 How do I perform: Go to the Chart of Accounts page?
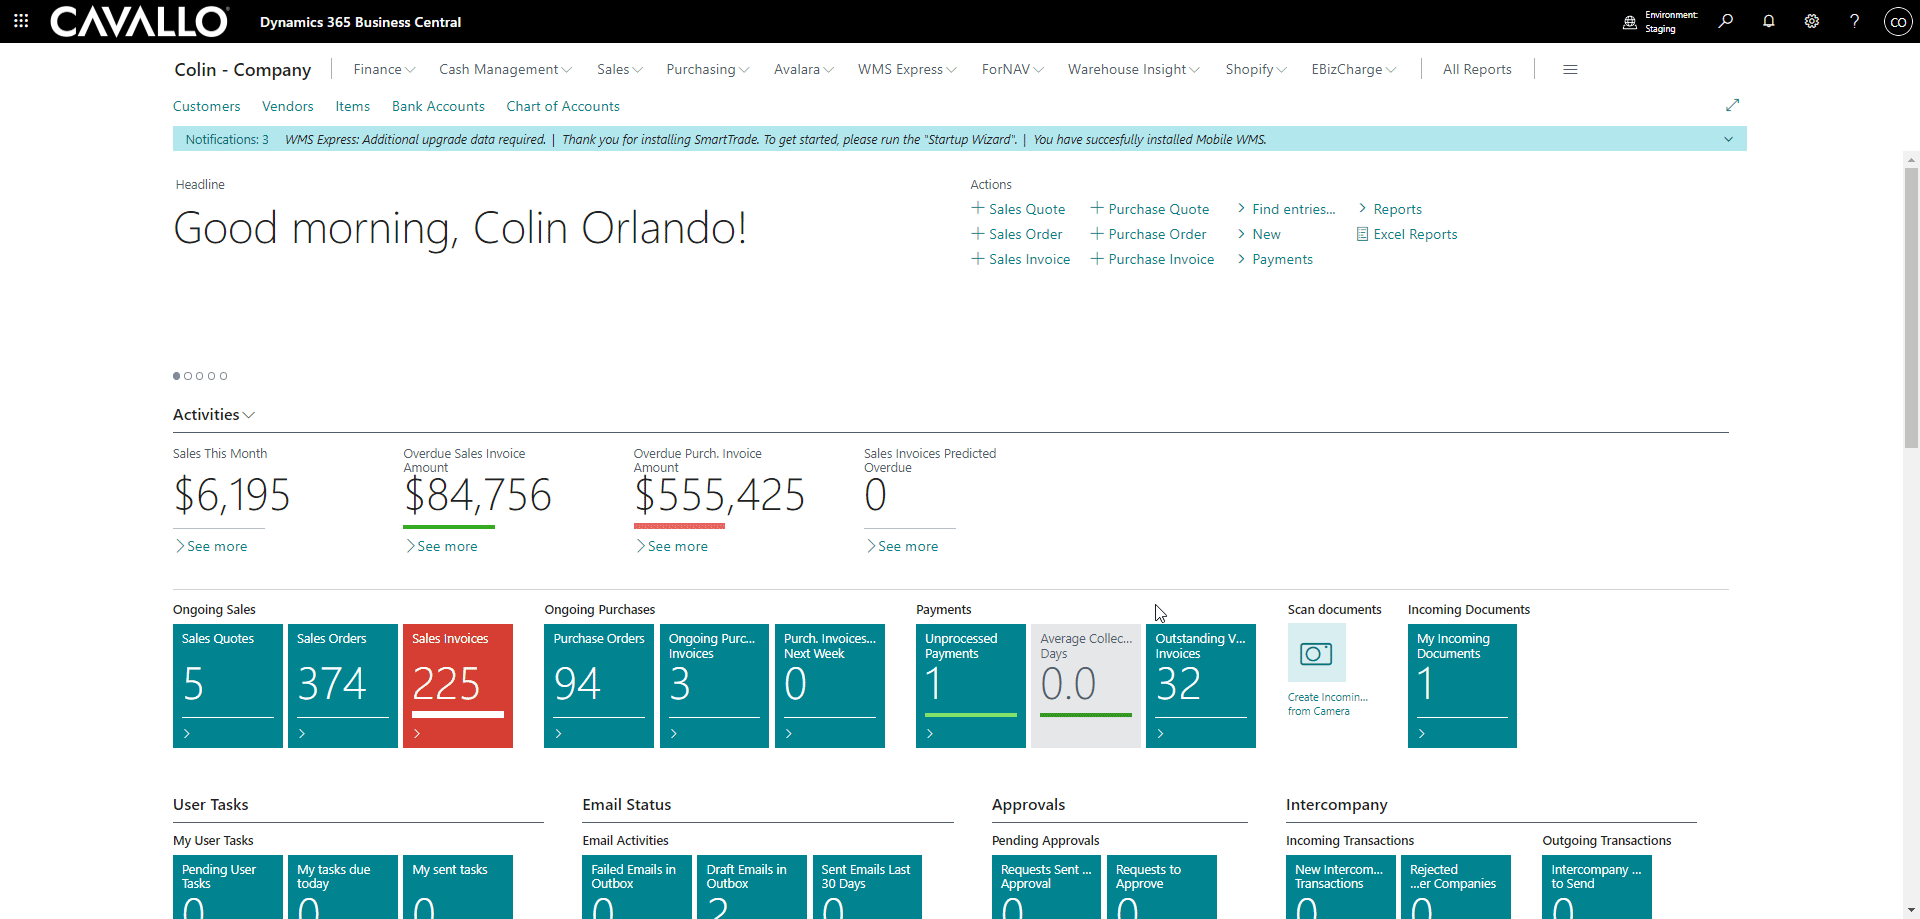click(562, 106)
